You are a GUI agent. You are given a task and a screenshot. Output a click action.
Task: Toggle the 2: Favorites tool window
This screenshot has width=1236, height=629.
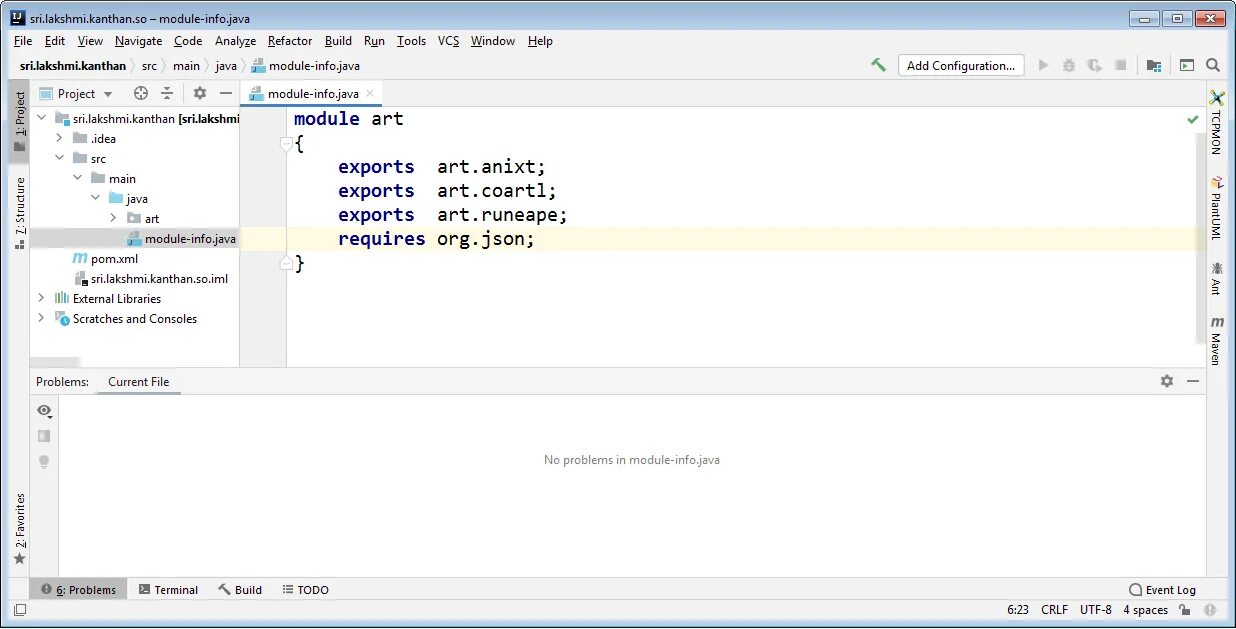tap(19, 529)
